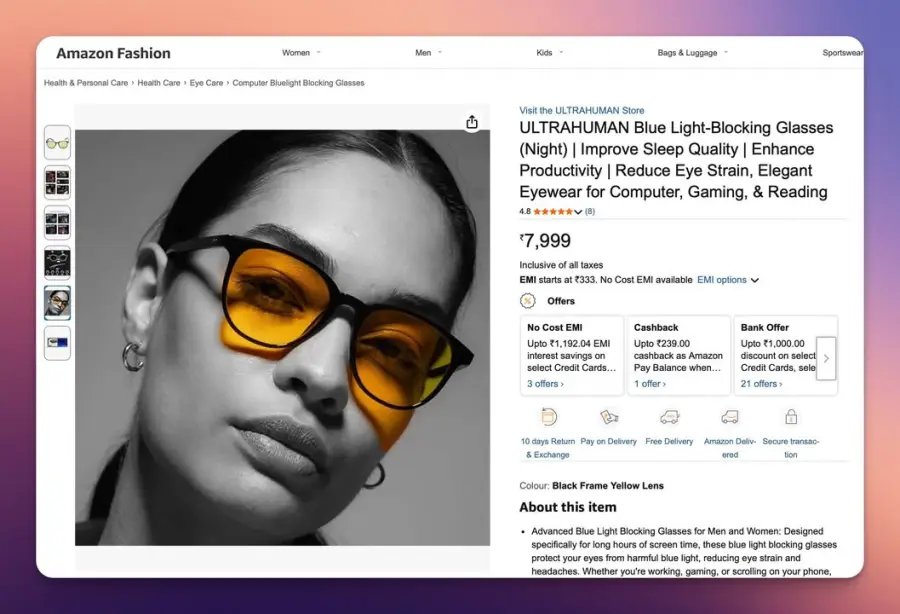Click the 10 days Return & Exchange icon

[x=549, y=417]
